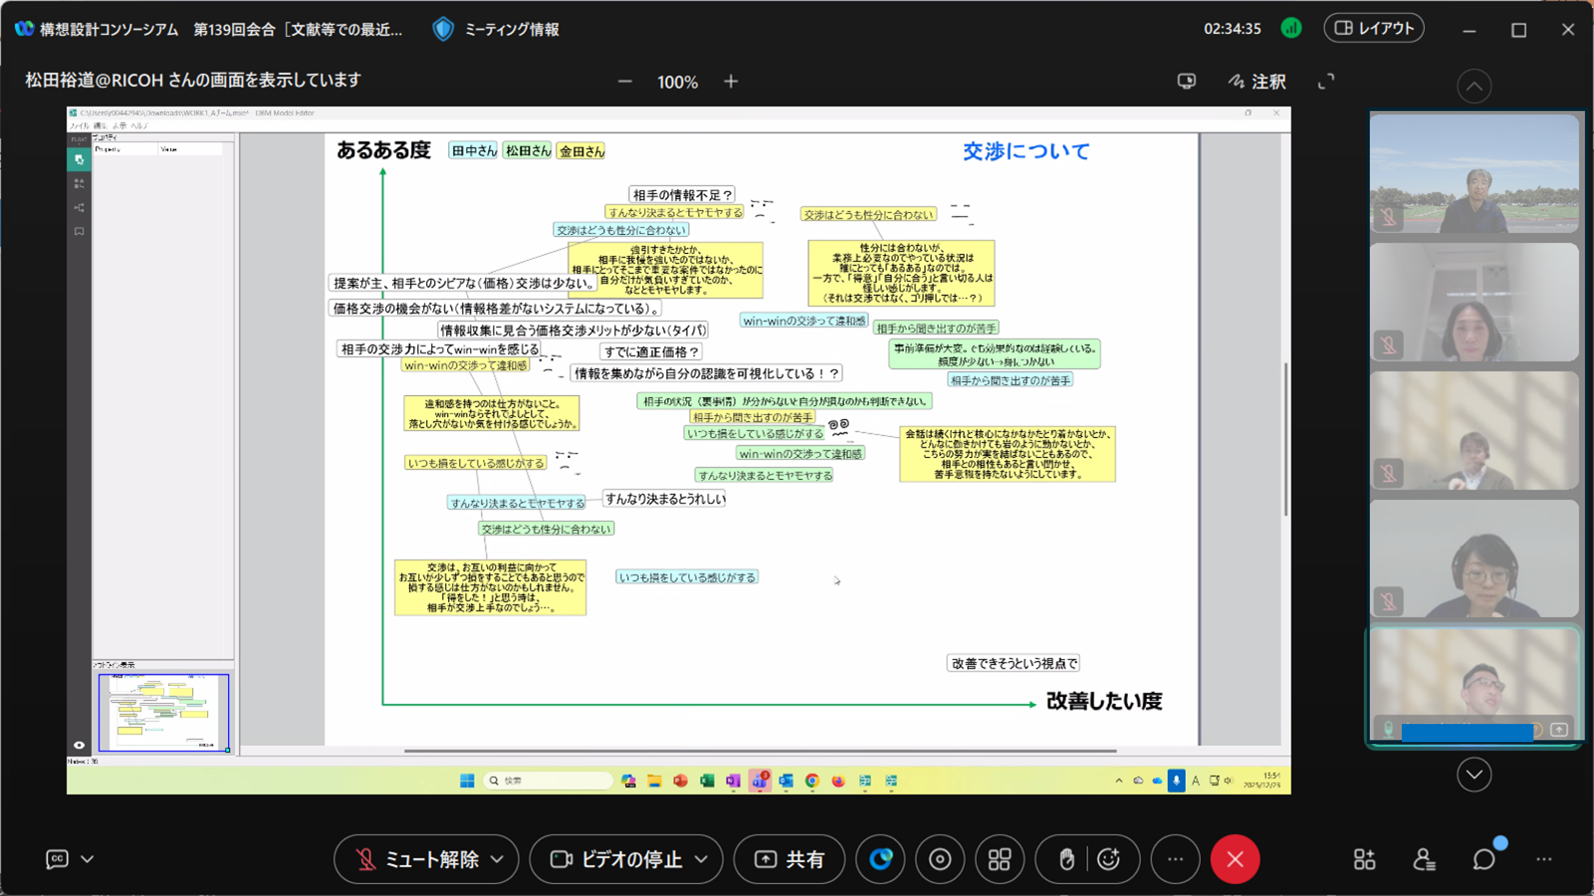Viewport: 1594px width, 896px height.
Task: Open the レイアウト layout menu
Action: [1374, 28]
